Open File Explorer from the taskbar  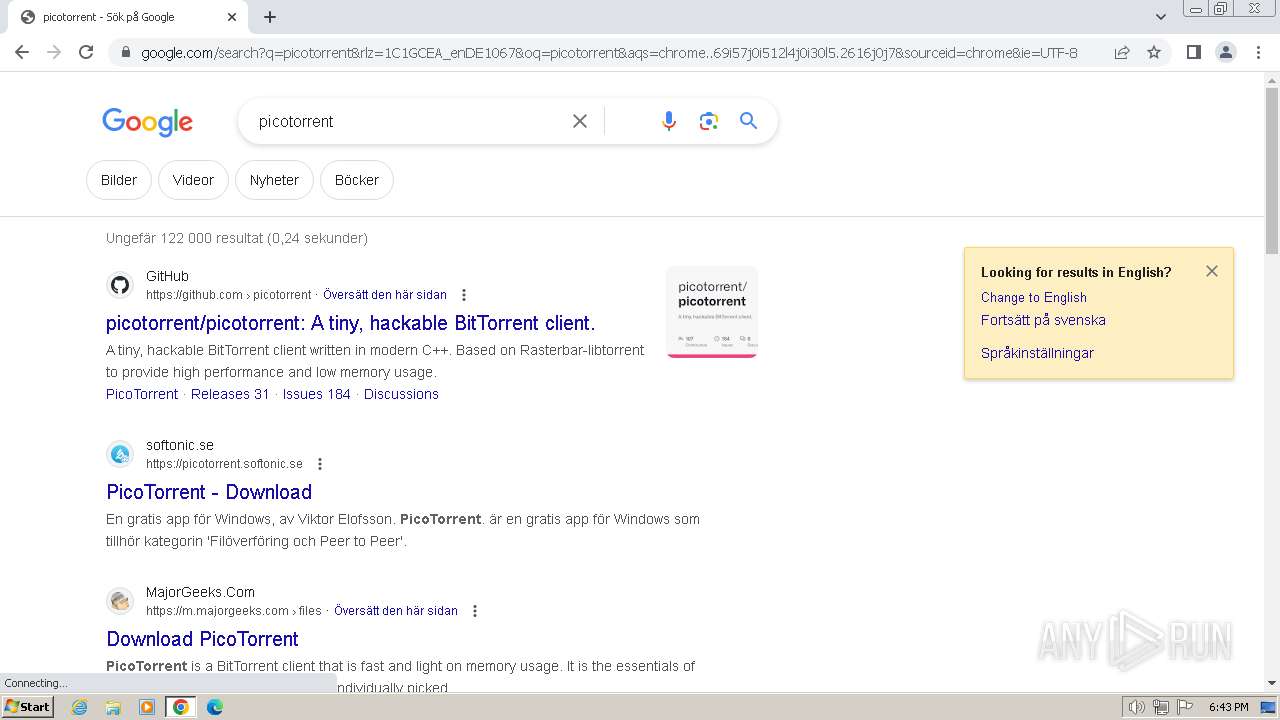coord(113,707)
